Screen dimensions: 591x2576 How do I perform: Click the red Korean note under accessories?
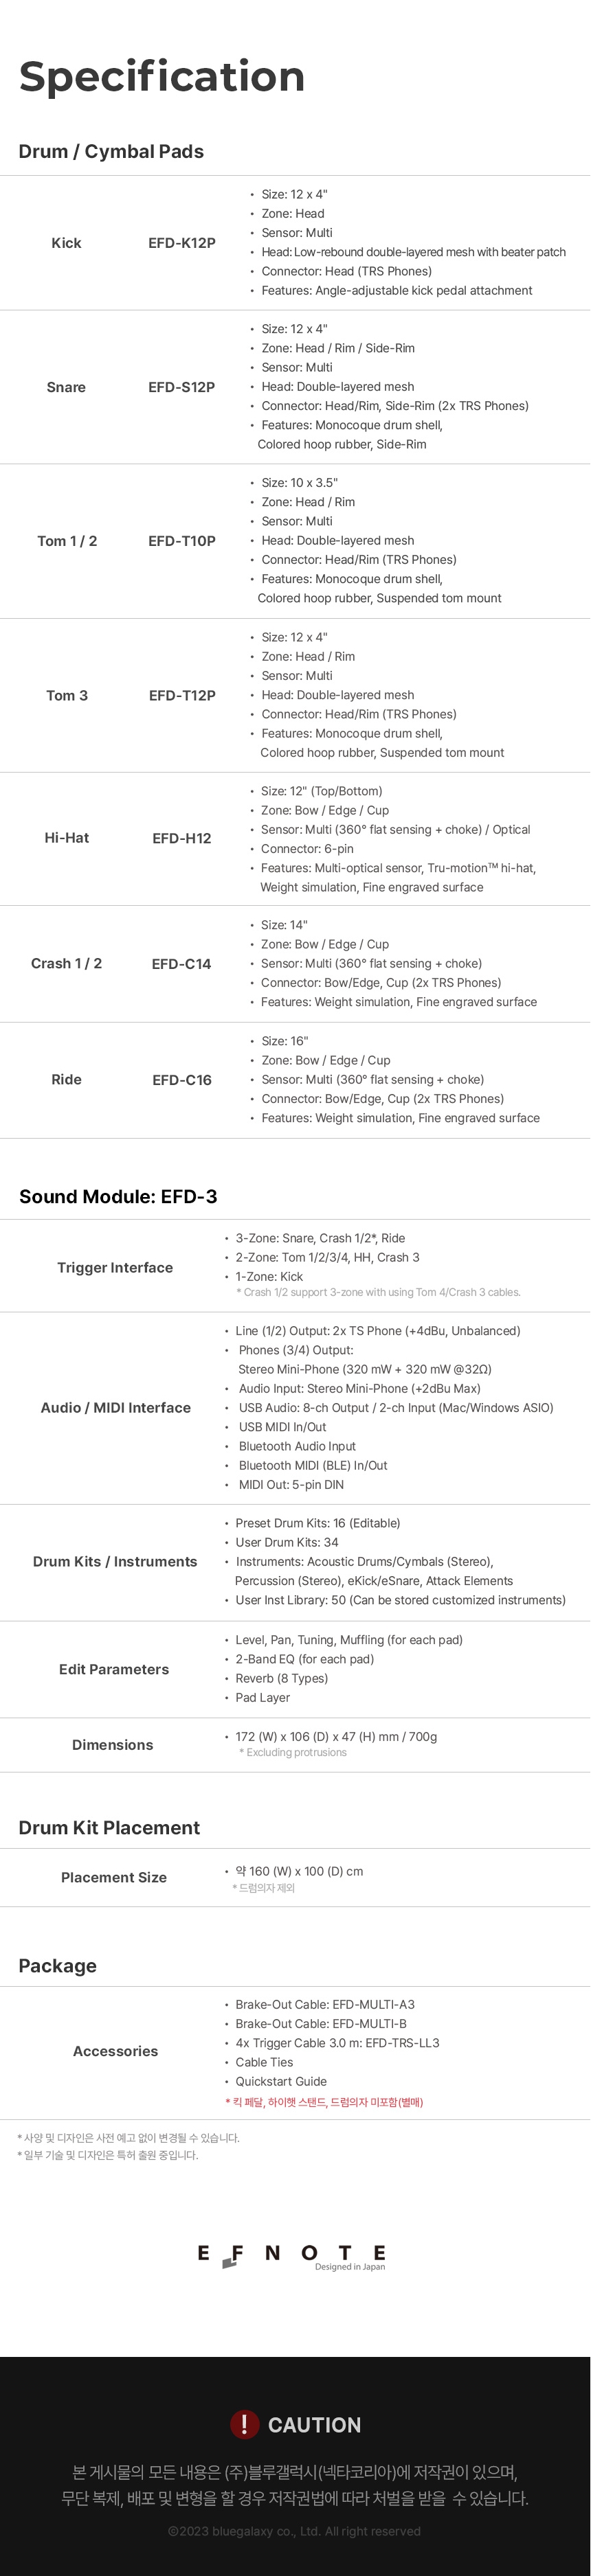(x=324, y=2102)
